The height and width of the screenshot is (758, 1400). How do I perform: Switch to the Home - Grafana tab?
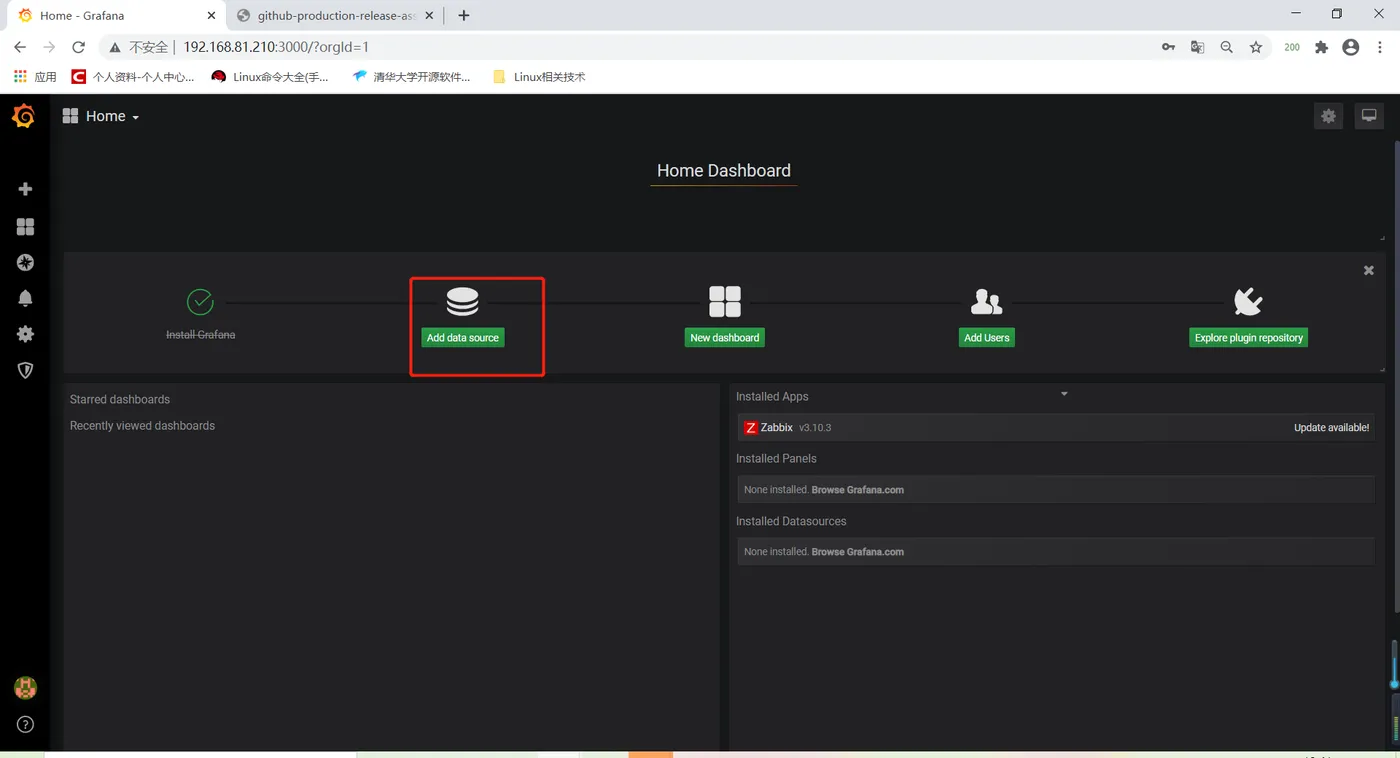click(x=116, y=16)
